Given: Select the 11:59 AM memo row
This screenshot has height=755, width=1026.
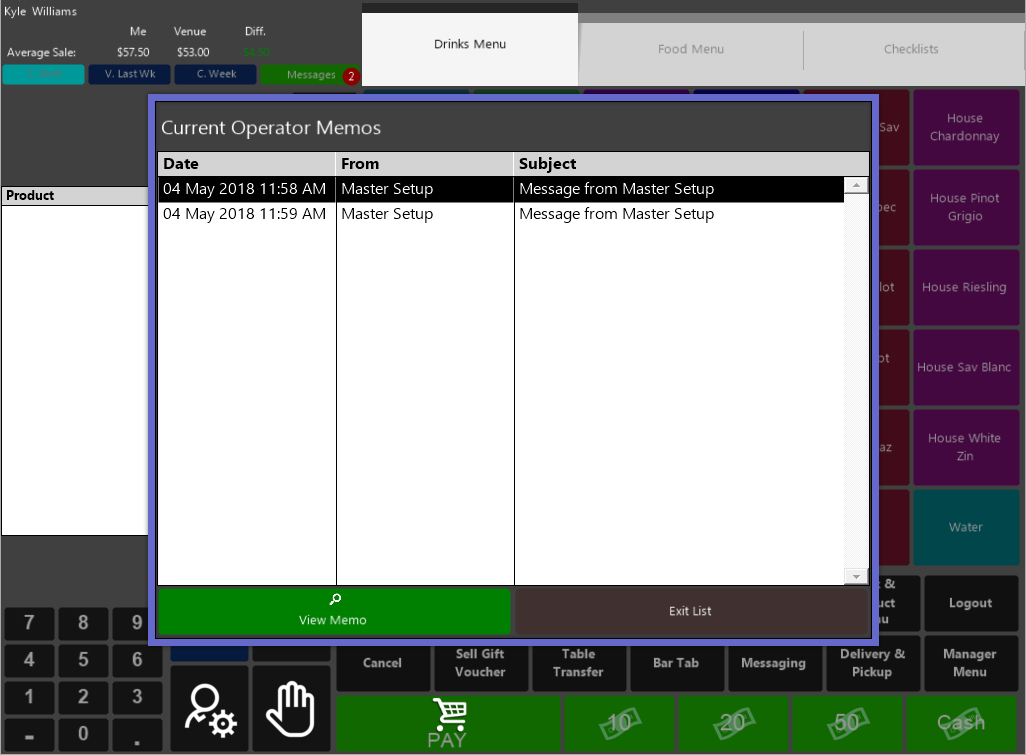Looking at the screenshot, I should point(500,214).
